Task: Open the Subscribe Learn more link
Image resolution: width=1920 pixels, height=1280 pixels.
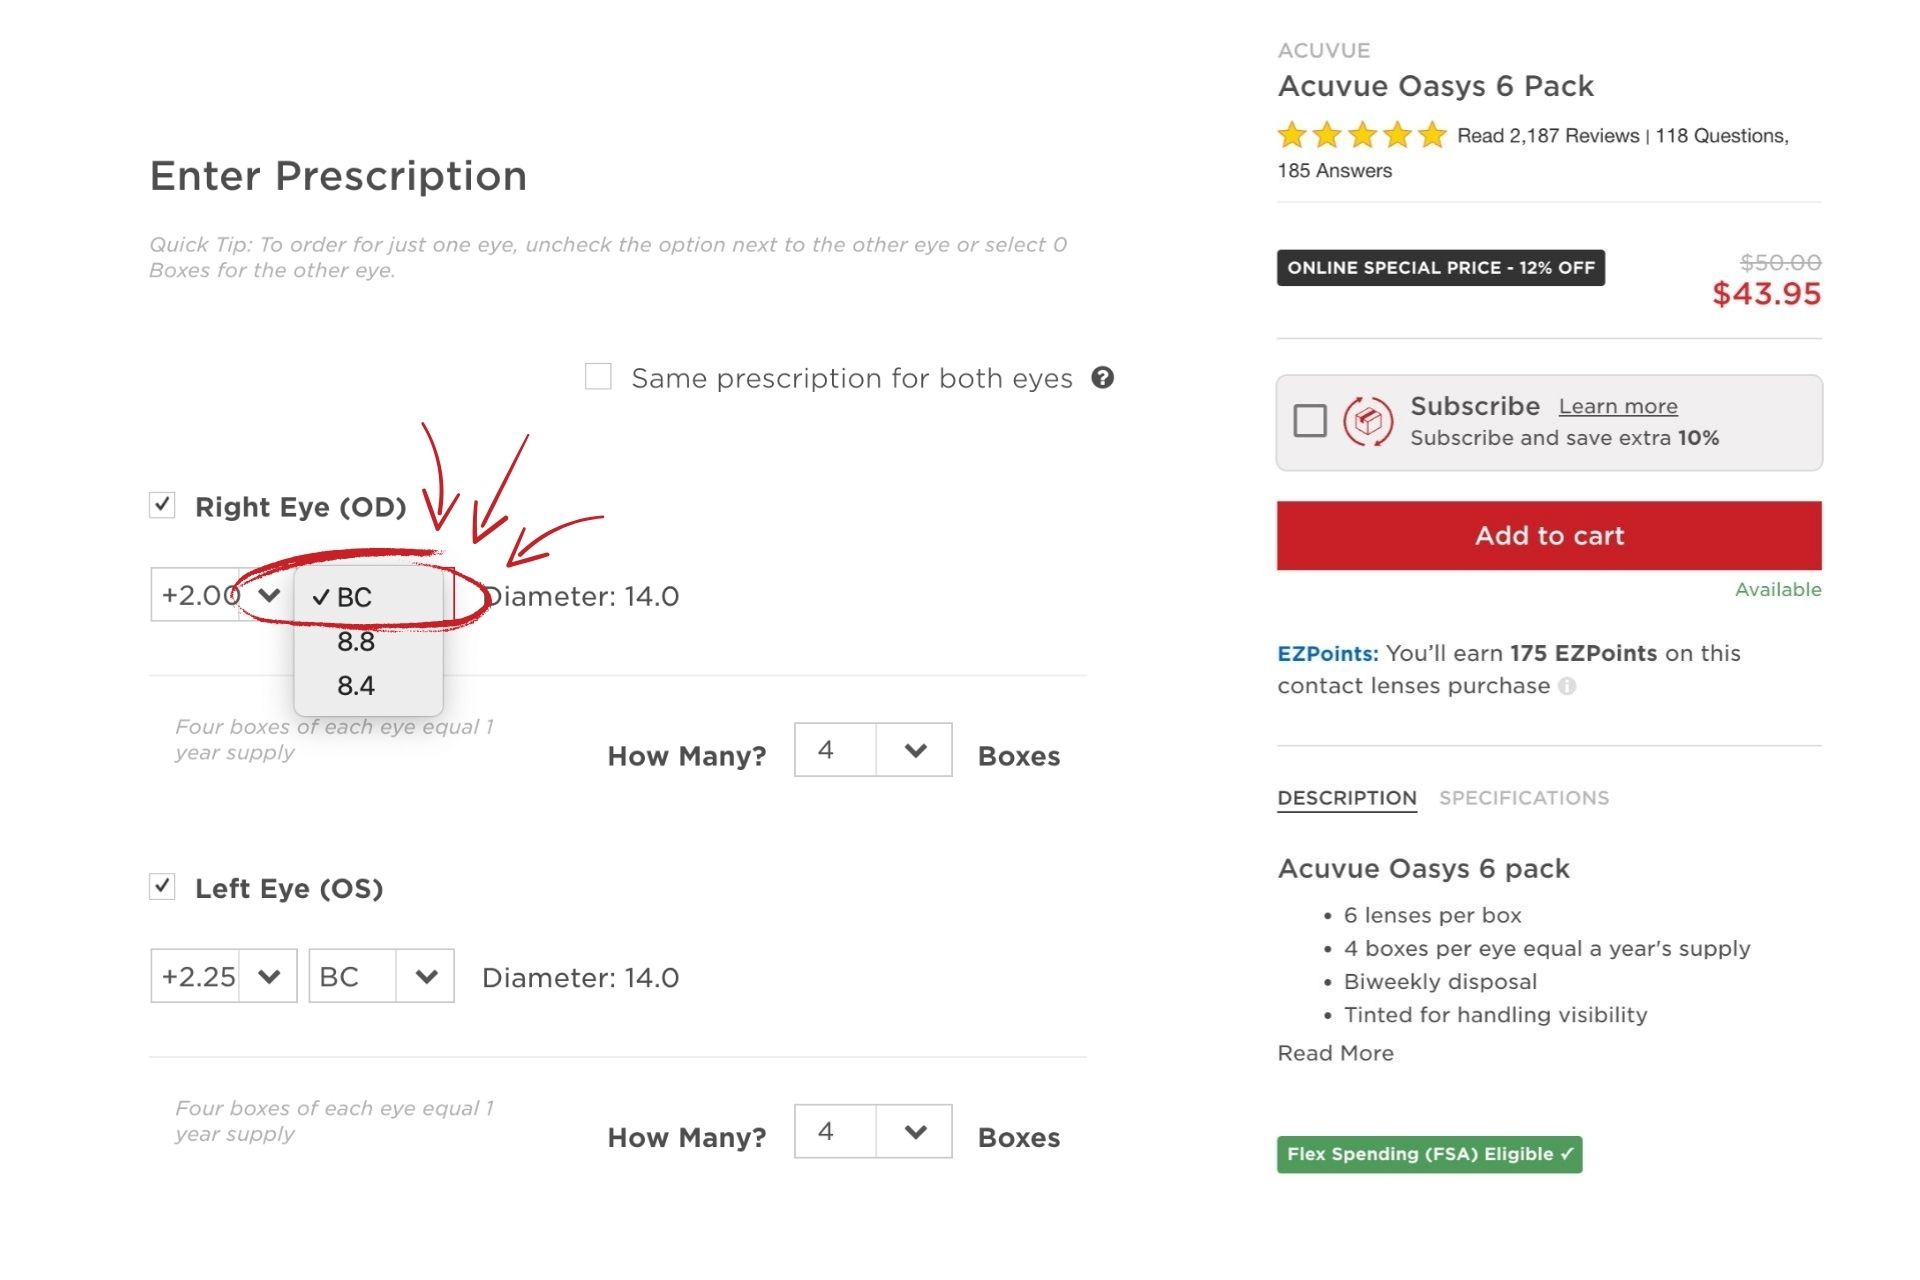Action: coord(1617,406)
